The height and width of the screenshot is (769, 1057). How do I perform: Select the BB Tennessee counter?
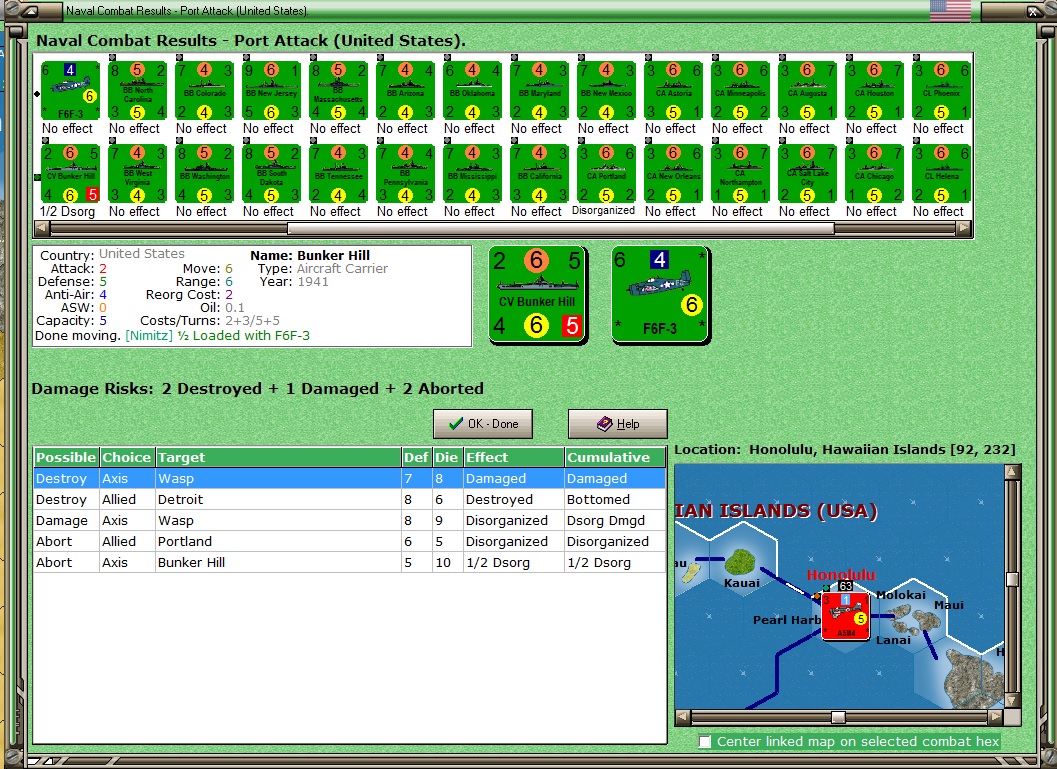pyautogui.click(x=338, y=175)
